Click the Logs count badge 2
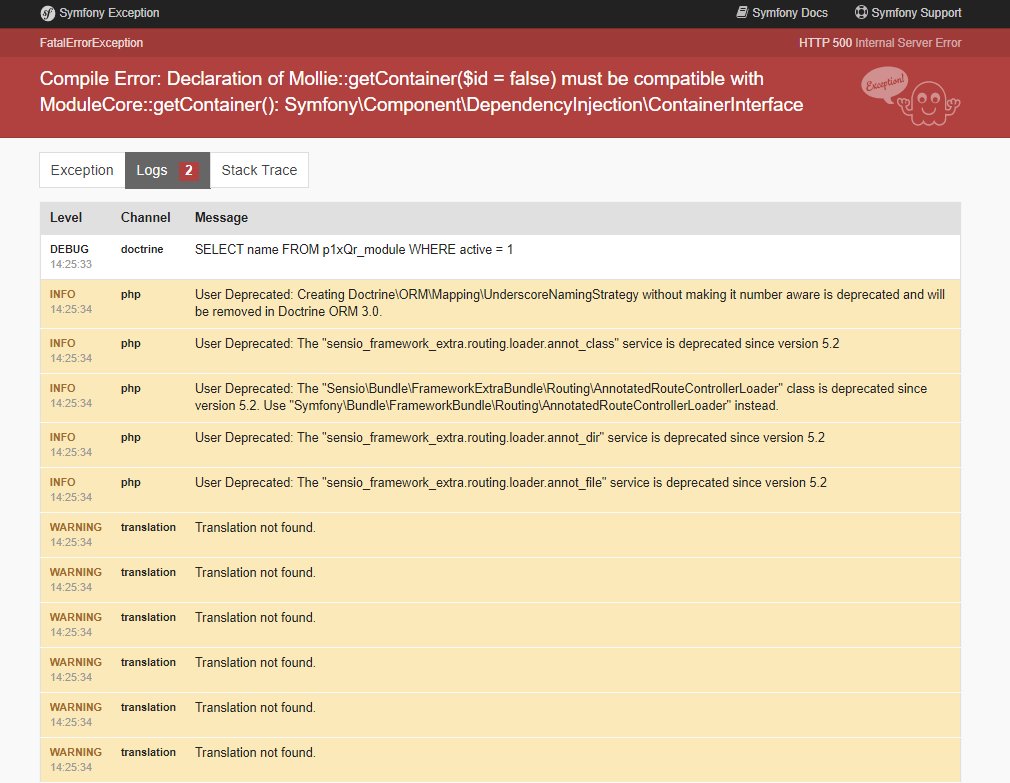 pos(189,170)
